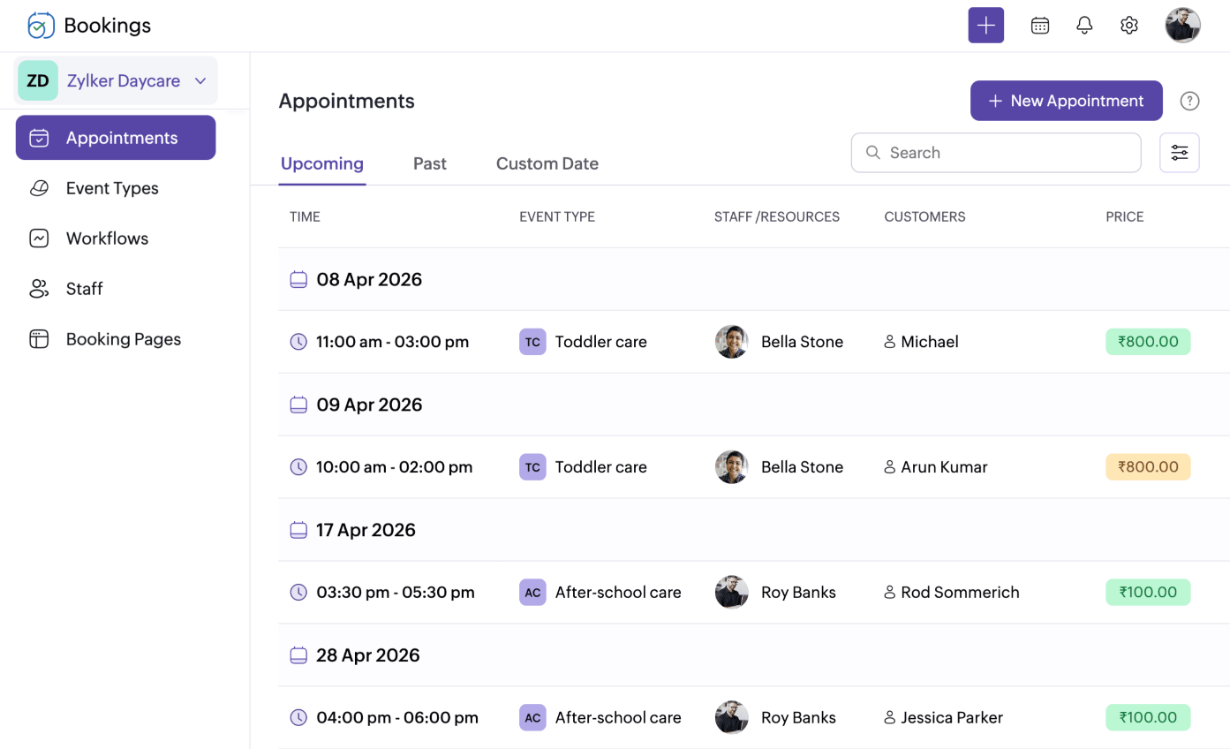
Task: Select the 04:00 pm - 06:00 pm time
Action: [397, 717]
